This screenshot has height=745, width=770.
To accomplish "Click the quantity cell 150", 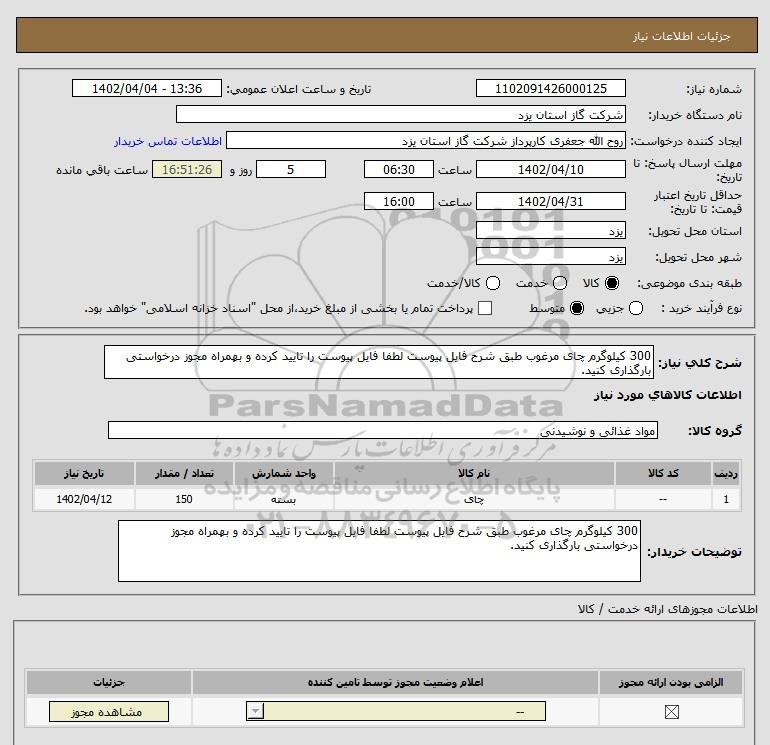I will 184,499.
